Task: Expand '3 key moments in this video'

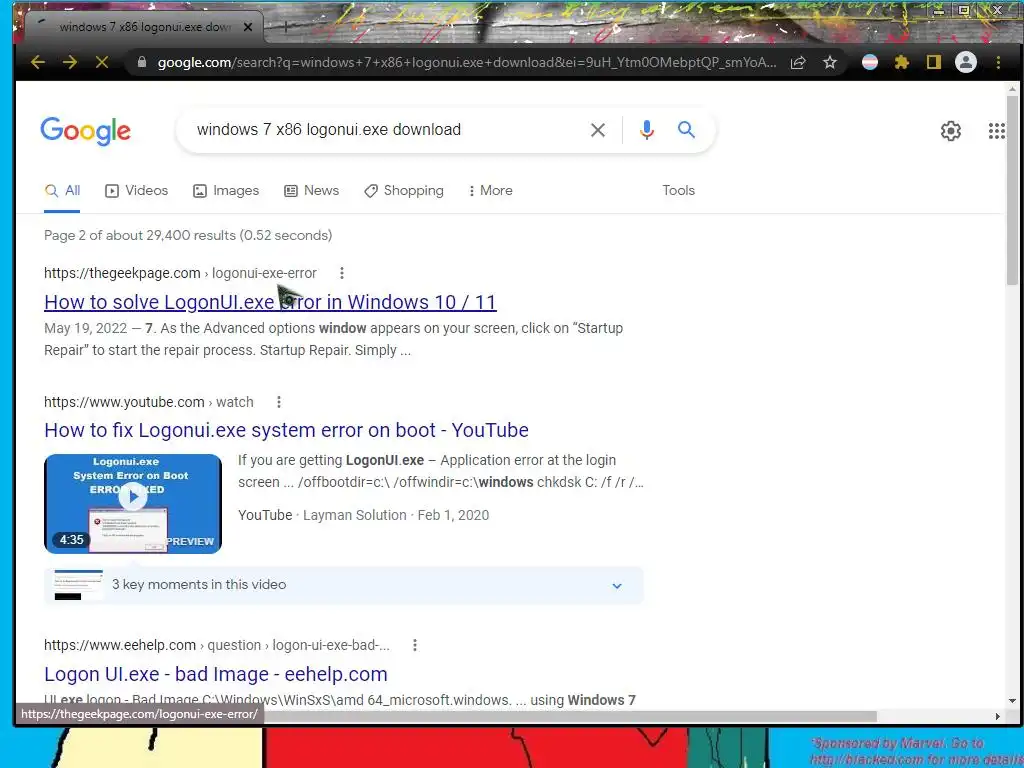Action: coord(344,585)
